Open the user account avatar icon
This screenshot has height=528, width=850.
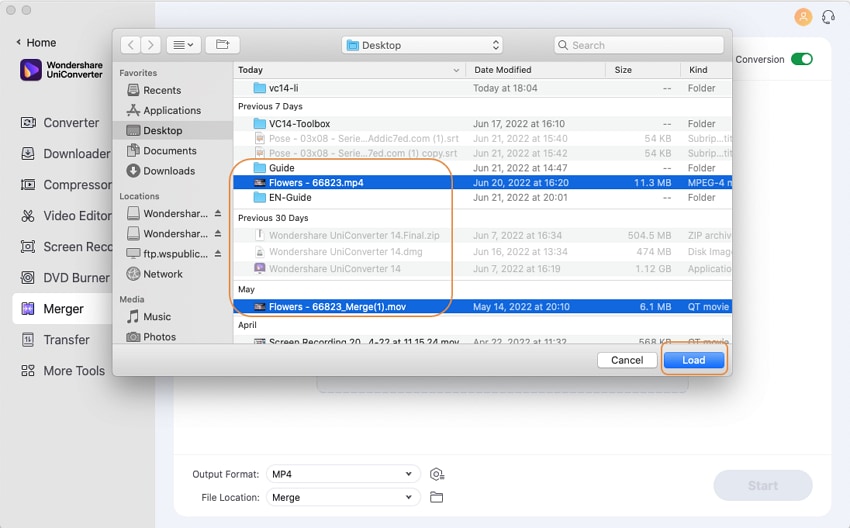(x=803, y=17)
